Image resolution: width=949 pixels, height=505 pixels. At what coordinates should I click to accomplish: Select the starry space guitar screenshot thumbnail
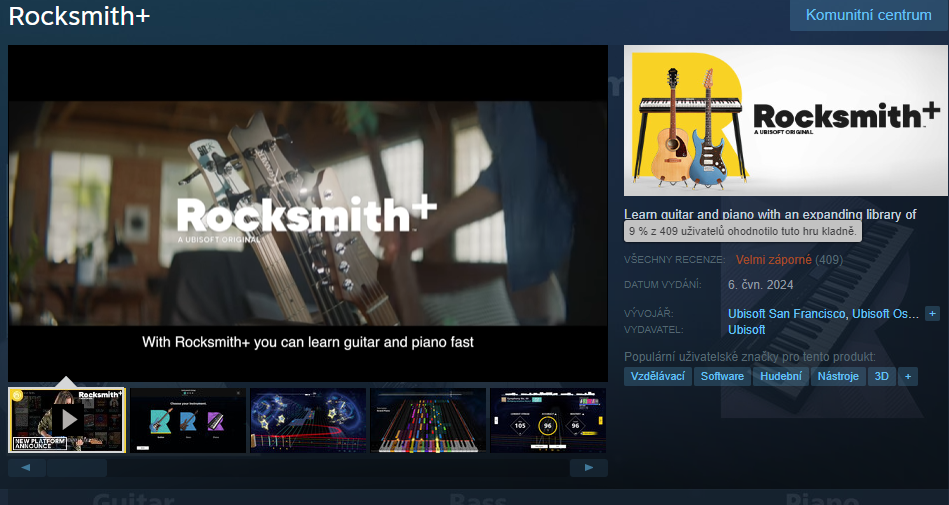pyautogui.click(x=307, y=420)
